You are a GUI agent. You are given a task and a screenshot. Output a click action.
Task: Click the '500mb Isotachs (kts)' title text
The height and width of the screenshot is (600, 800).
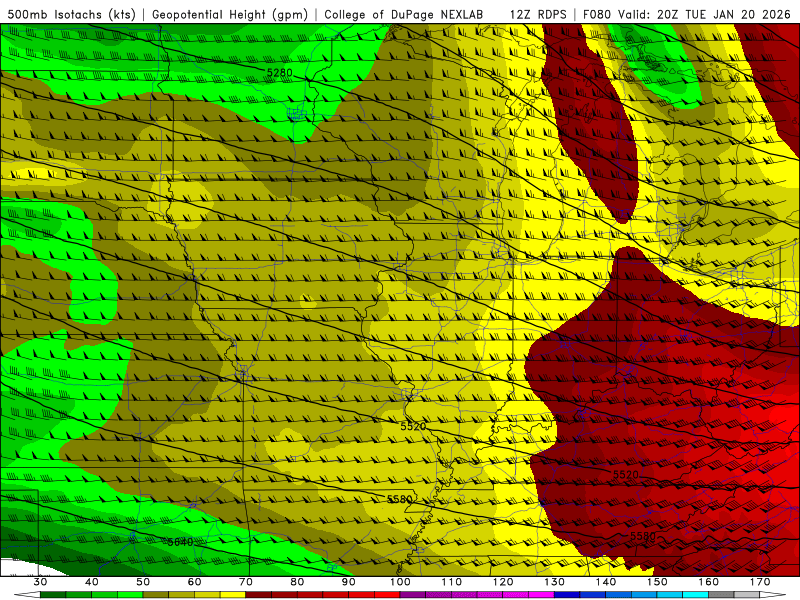coord(71,14)
